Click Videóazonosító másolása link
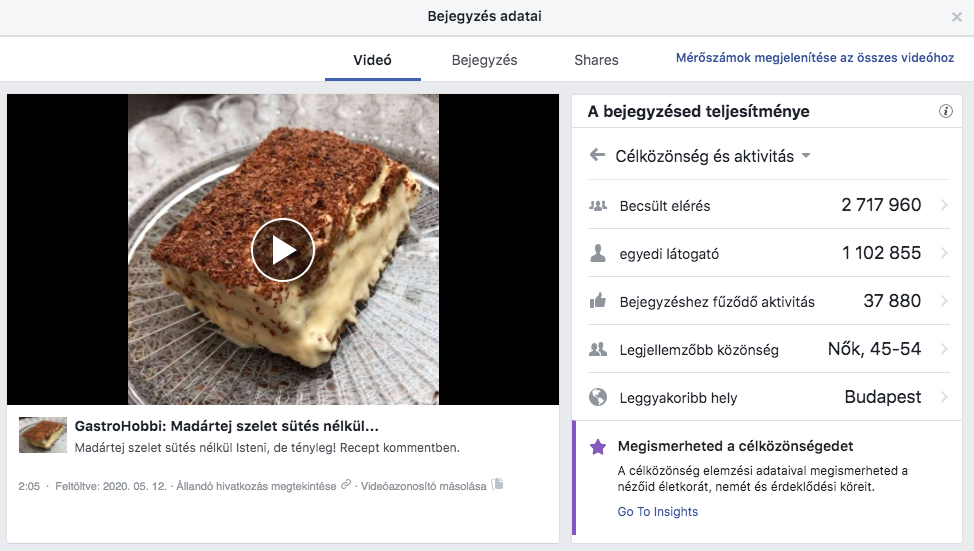 424,486
